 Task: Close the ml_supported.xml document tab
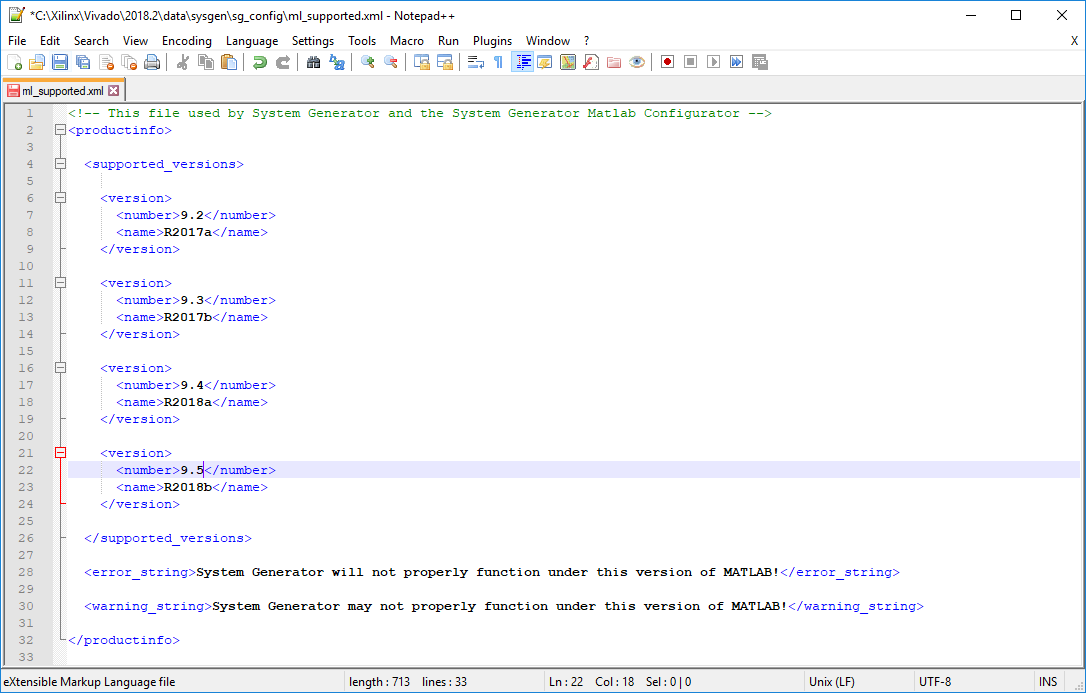click(112, 89)
